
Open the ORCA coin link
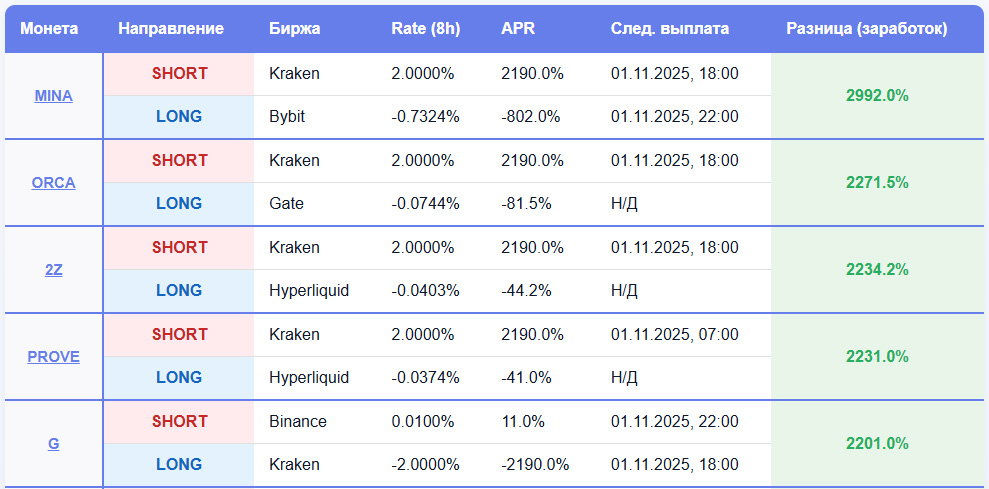coord(53,183)
